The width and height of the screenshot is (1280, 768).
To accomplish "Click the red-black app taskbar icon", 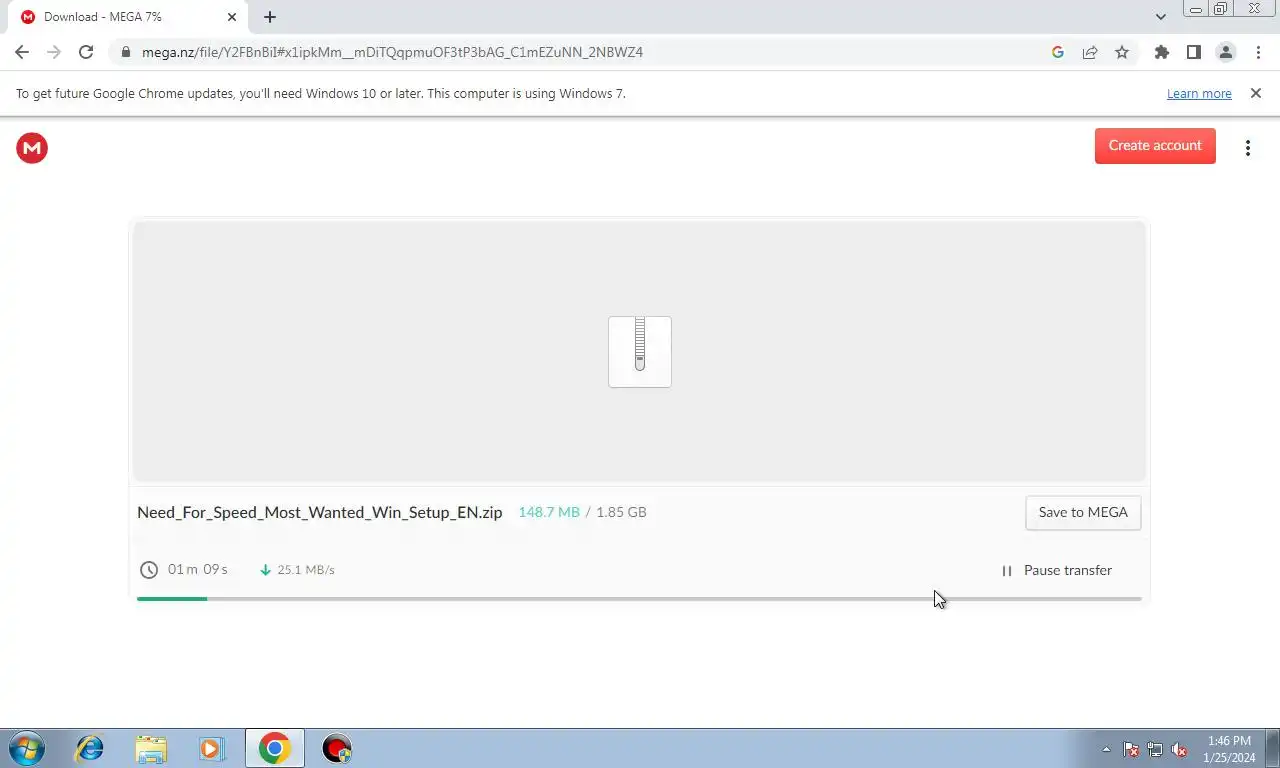I will tap(337, 748).
